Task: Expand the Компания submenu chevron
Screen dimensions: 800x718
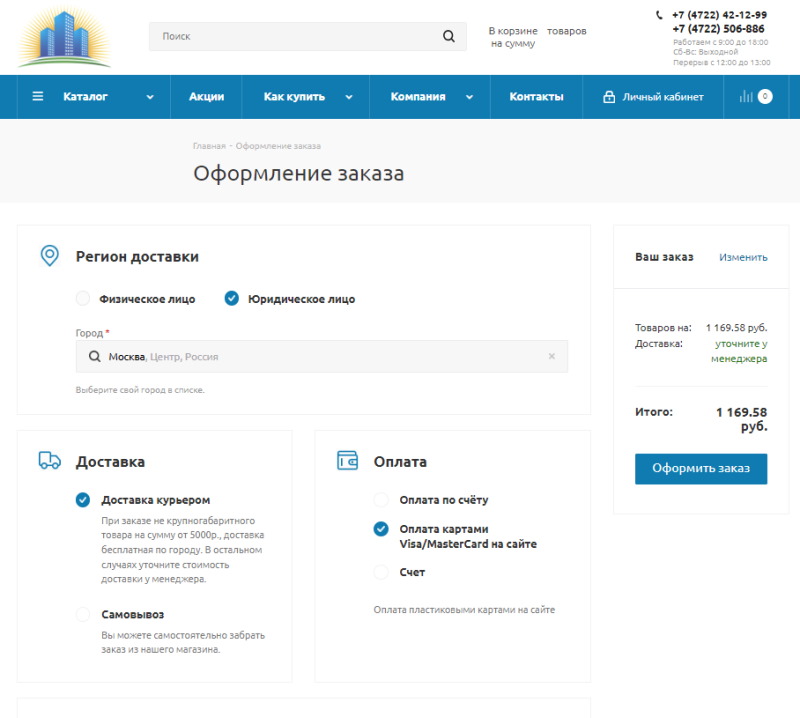Action: 468,97
